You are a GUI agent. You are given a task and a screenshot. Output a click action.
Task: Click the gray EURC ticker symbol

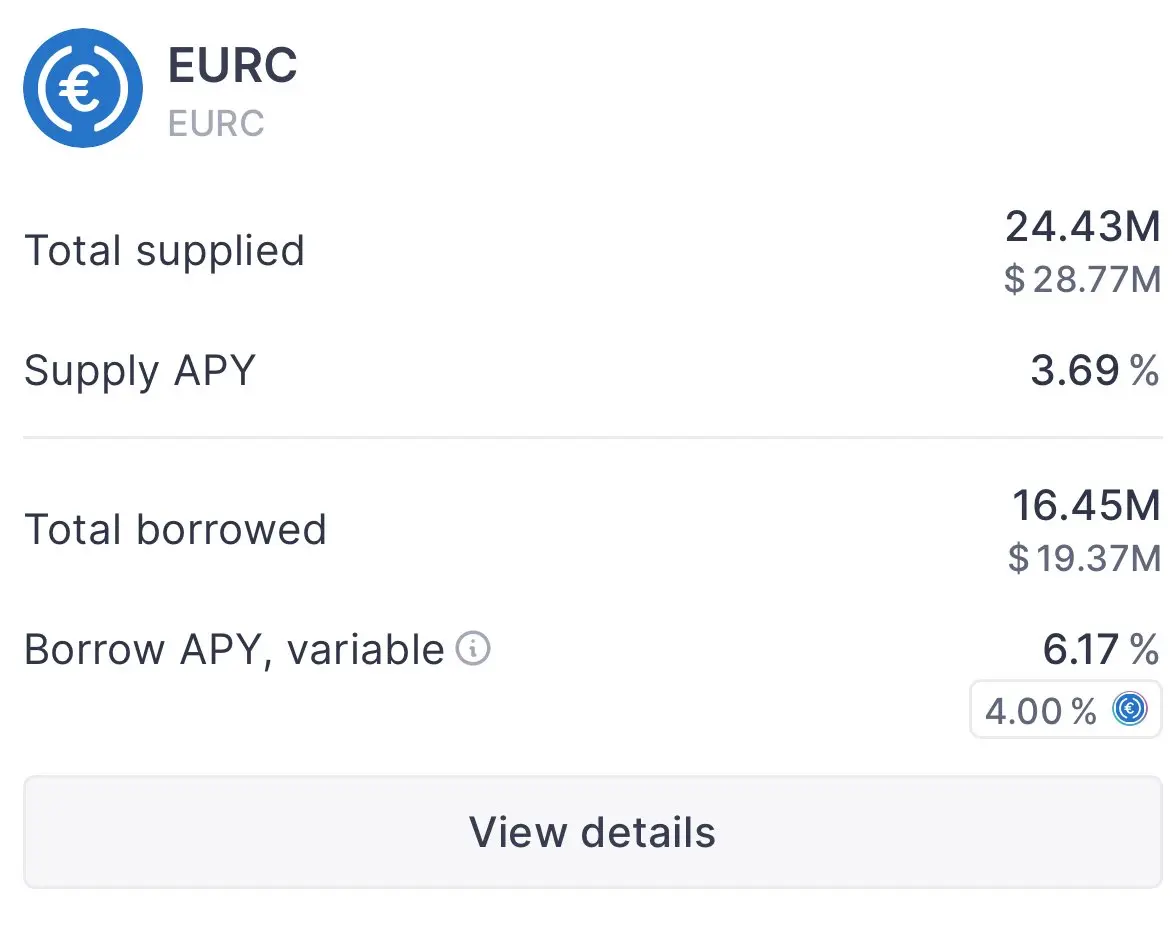216,124
